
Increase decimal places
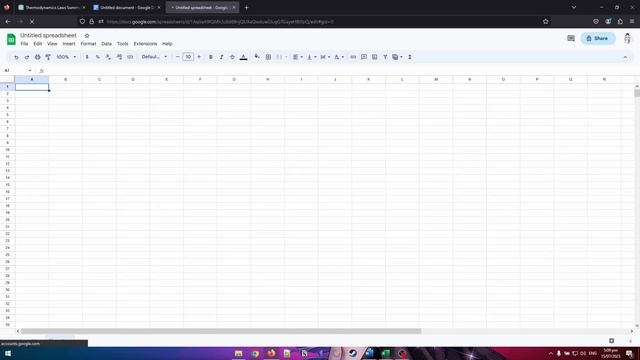pyautogui.click(x=119, y=57)
